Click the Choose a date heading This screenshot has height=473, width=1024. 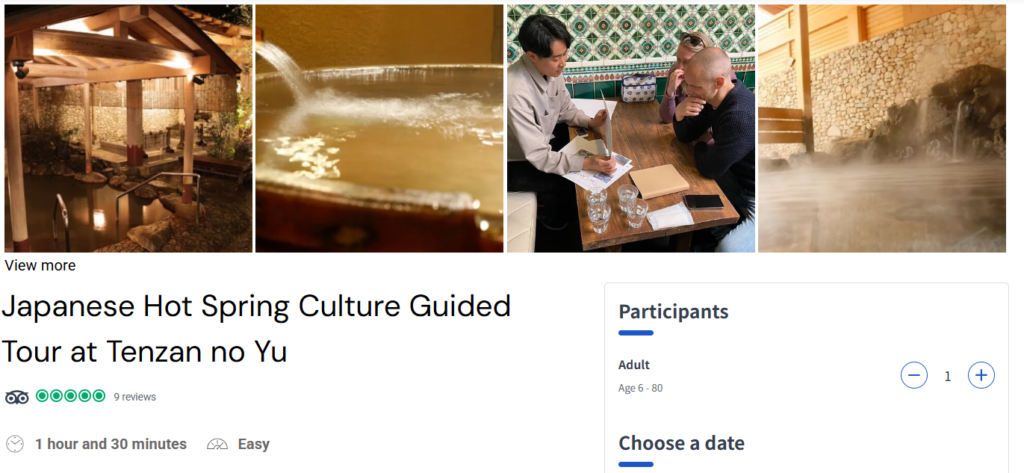click(x=681, y=443)
